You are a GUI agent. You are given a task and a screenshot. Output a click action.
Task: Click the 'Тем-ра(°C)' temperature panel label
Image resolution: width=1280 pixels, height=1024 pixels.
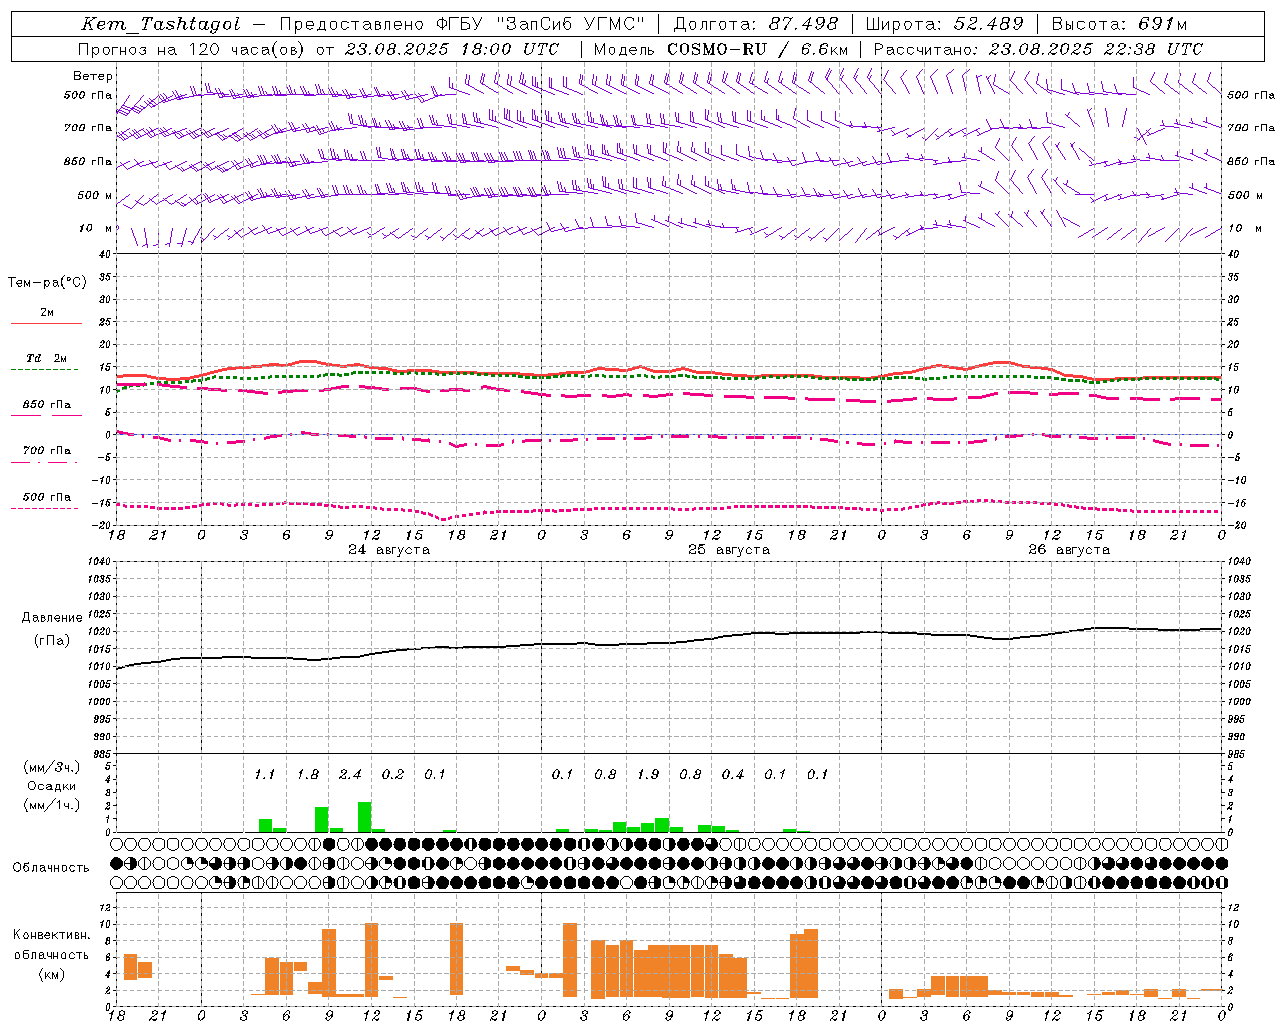tap(47, 283)
